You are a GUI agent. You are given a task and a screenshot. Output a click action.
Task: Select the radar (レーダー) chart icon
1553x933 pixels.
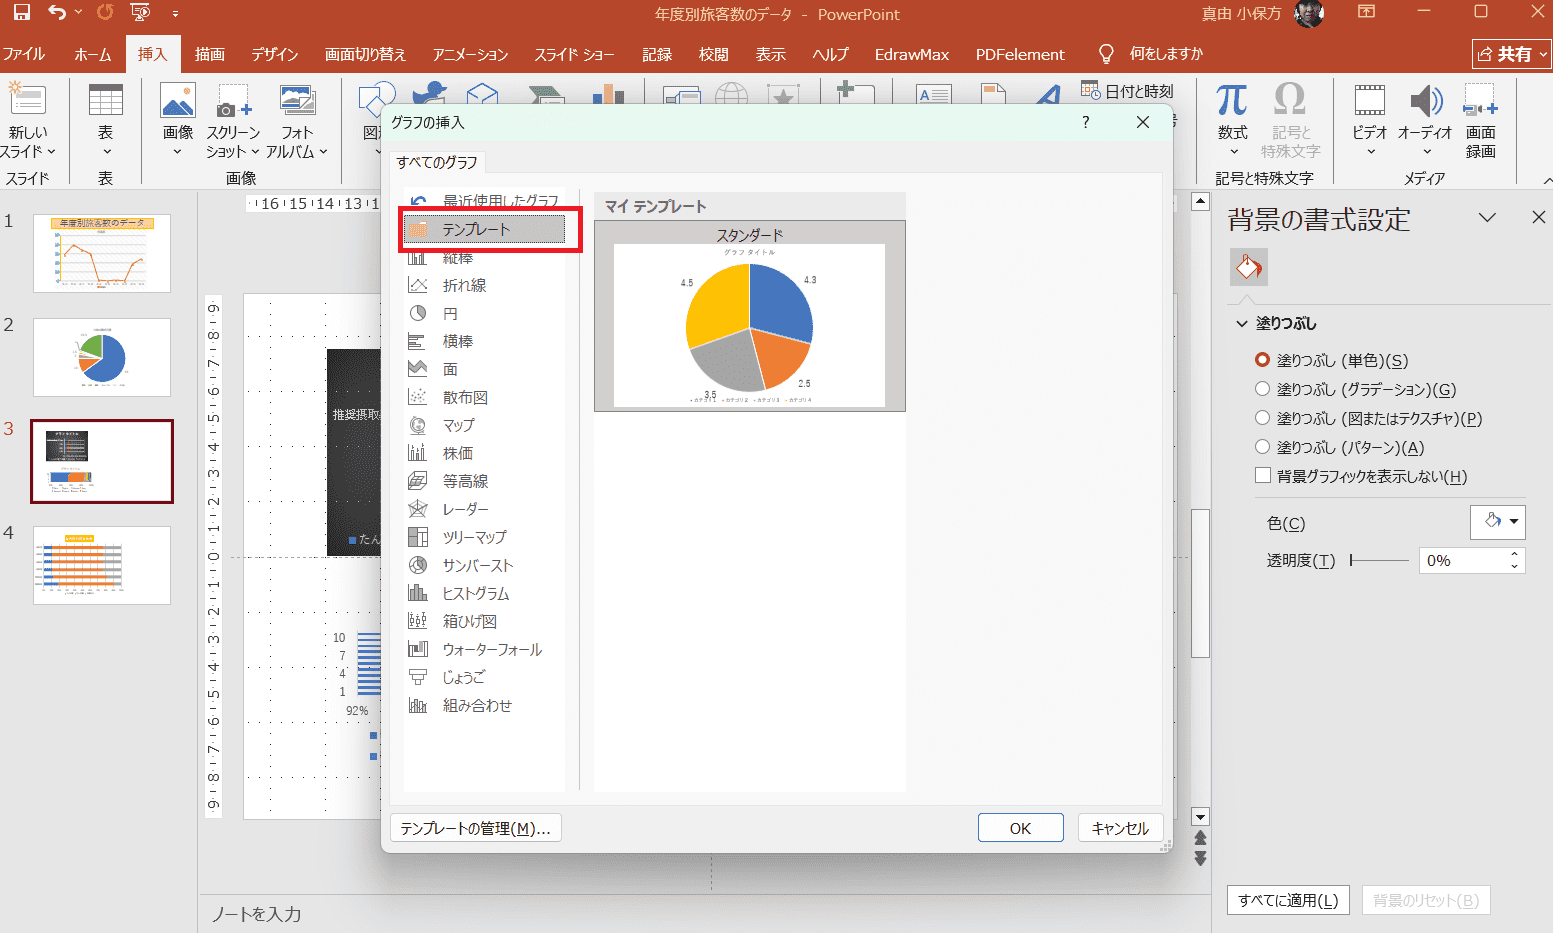click(418, 509)
